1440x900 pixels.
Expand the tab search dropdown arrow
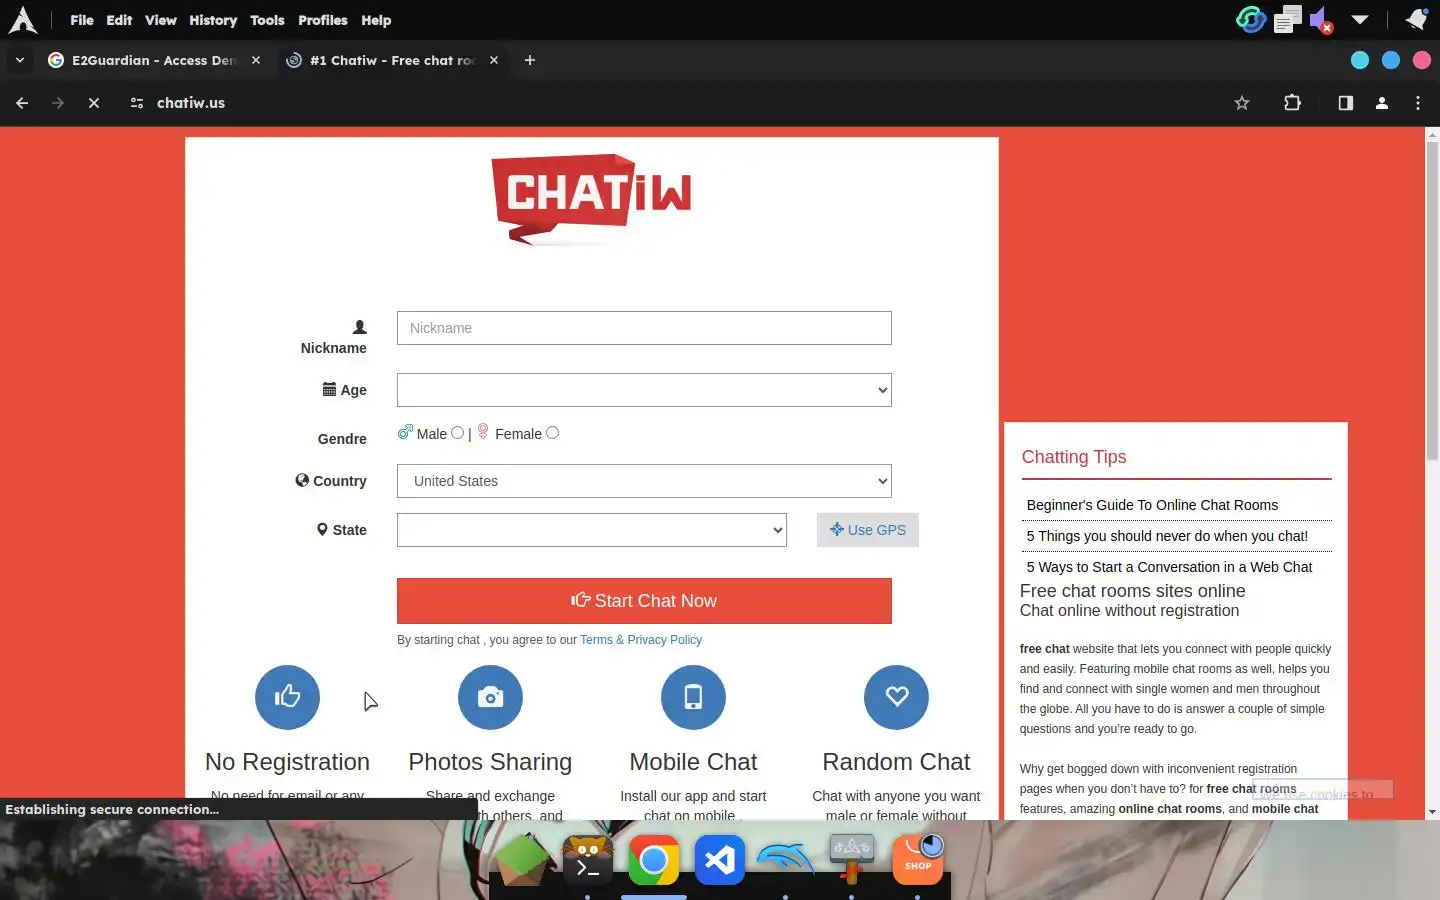[20, 60]
